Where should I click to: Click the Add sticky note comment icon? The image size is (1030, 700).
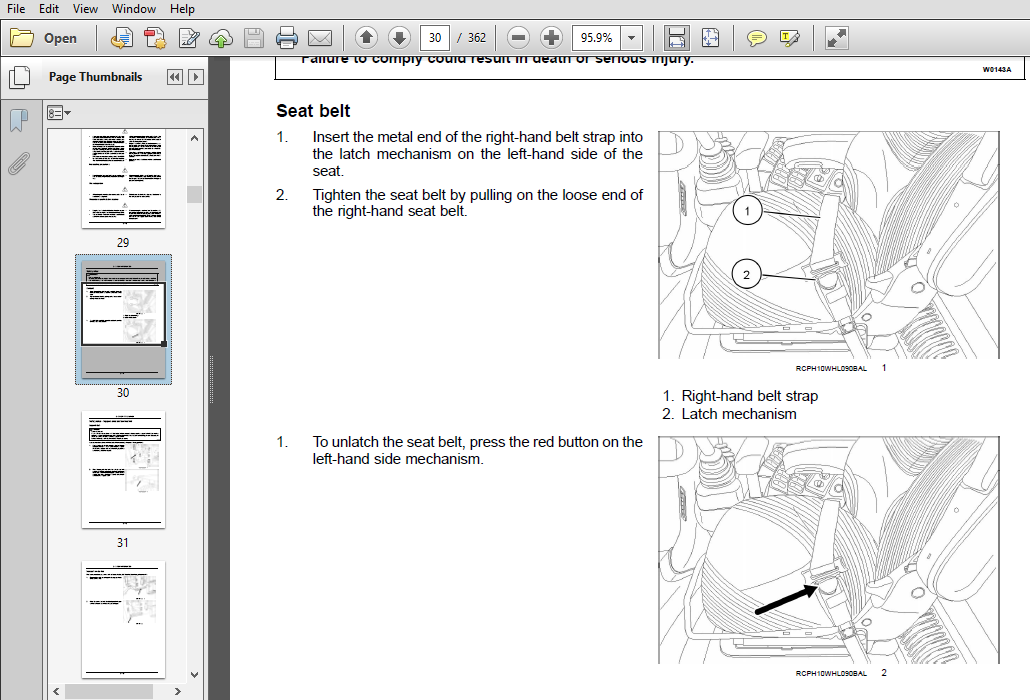757,38
